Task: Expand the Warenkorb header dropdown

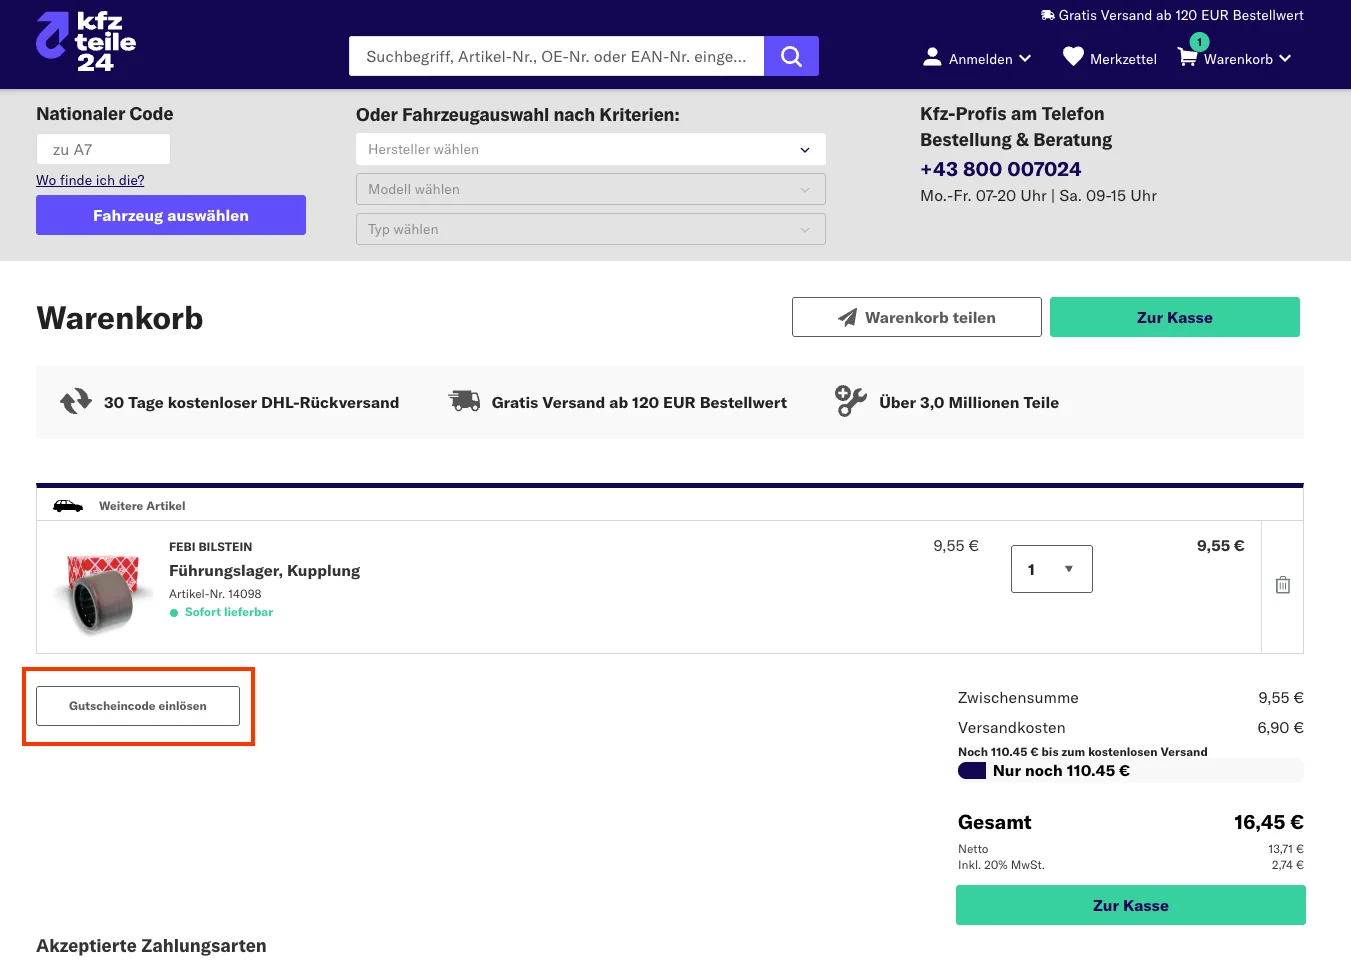Action: (x=1247, y=58)
